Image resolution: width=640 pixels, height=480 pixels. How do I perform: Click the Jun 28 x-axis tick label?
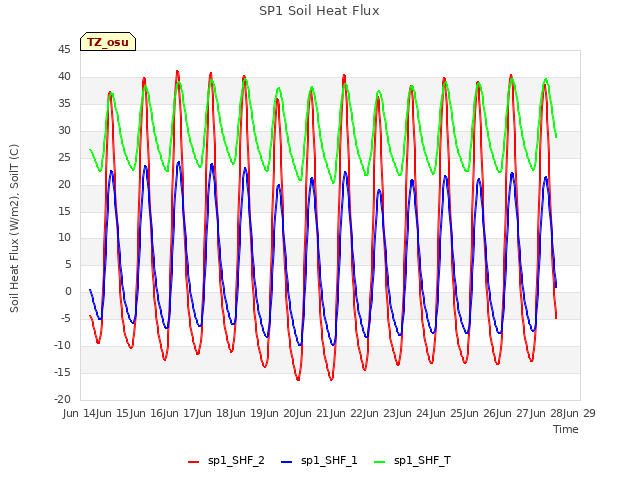click(547, 413)
